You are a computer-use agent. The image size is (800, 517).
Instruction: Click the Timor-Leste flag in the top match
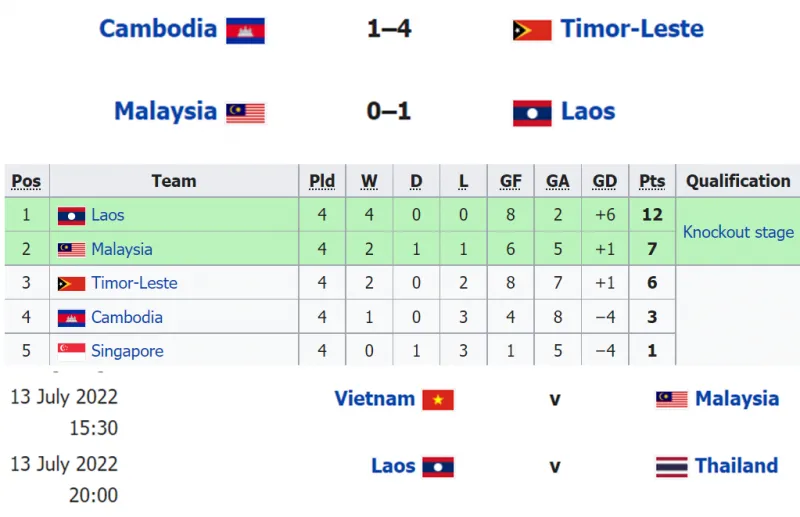click(x=532, y=30)
